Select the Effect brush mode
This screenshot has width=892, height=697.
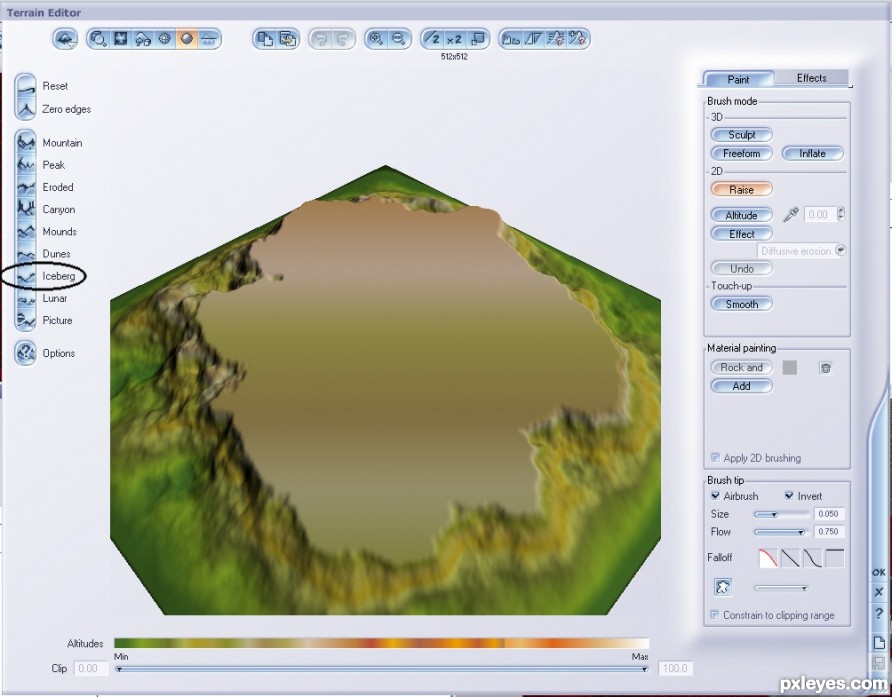point(742,234)
